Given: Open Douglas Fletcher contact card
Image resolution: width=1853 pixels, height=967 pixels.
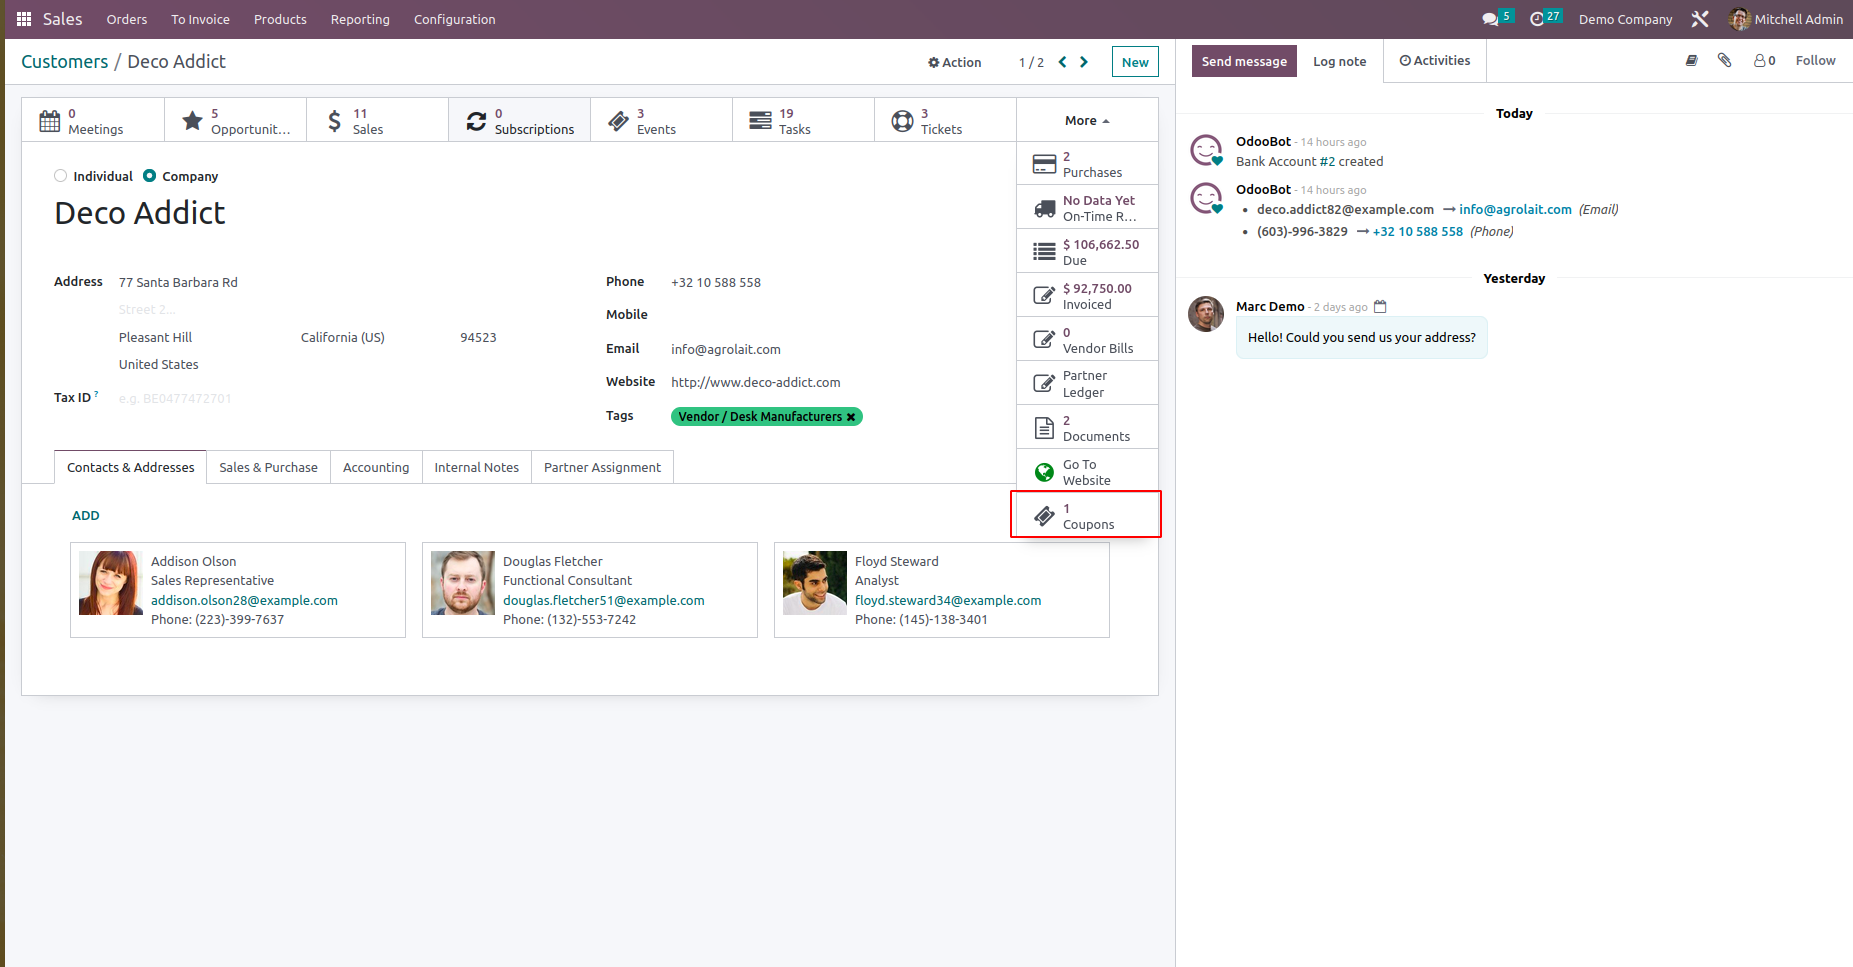Looking at the screenshot, I should coord(590,590).
